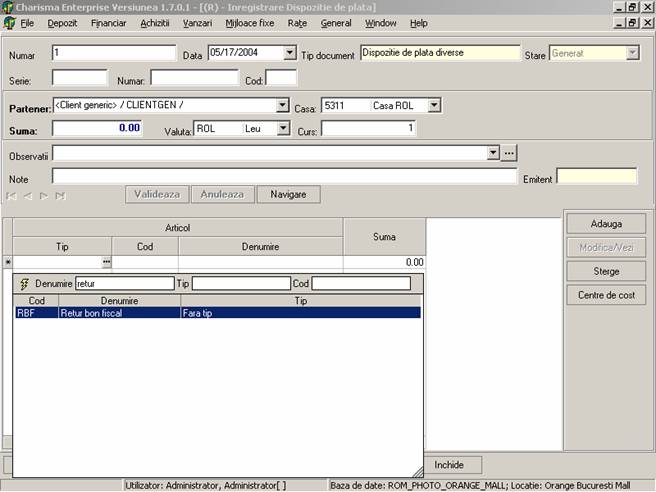
Task: Expand the Observatii dropdown arrow
Action: (493, 153)
